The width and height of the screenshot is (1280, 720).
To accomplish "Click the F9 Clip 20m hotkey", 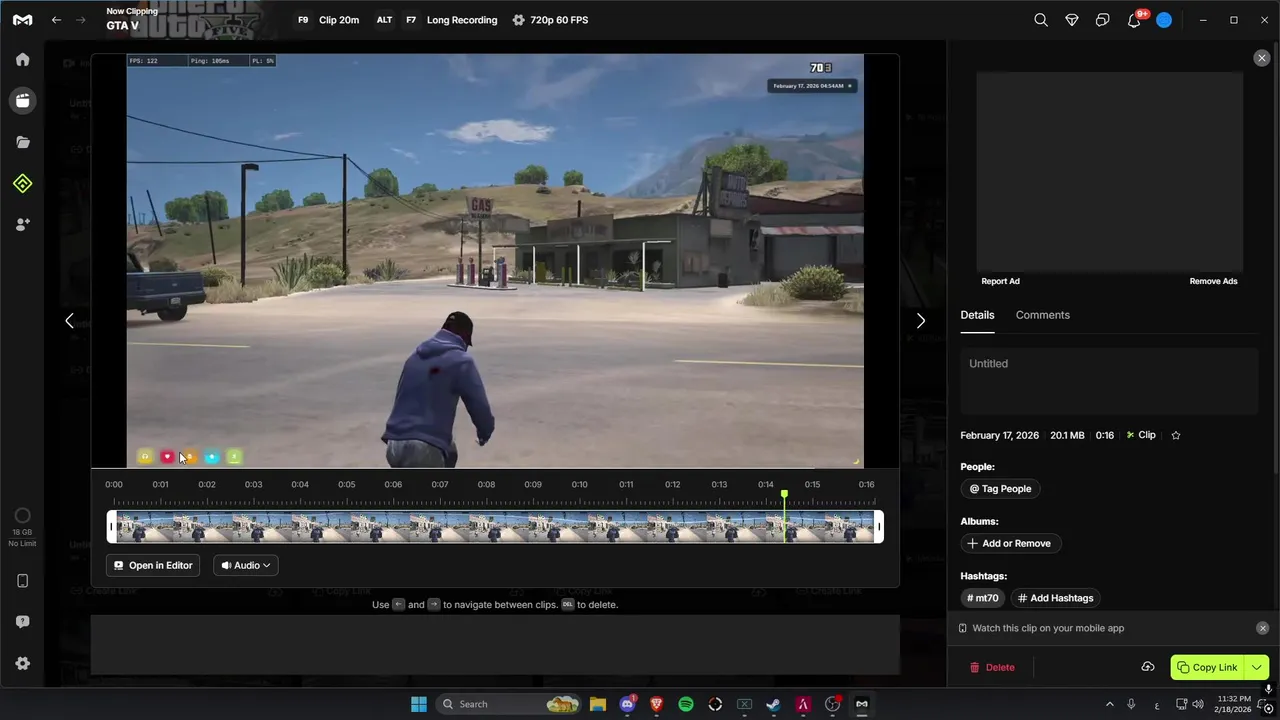I will pyautogui.click(x=327, y=20).
